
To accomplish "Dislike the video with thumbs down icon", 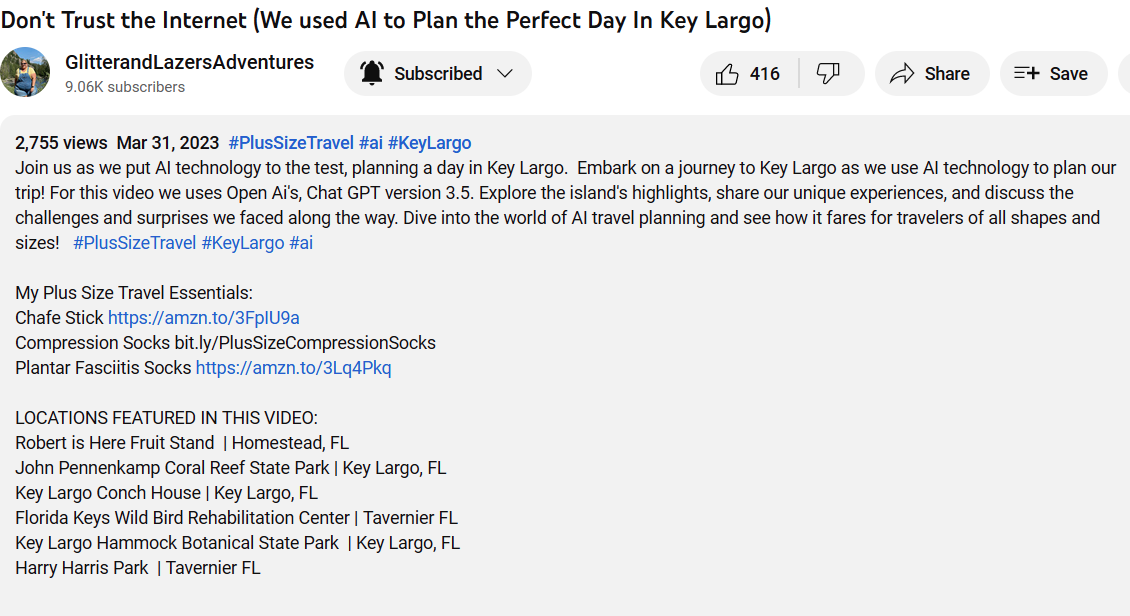I will pyautogui.click(x=828, y=73).
